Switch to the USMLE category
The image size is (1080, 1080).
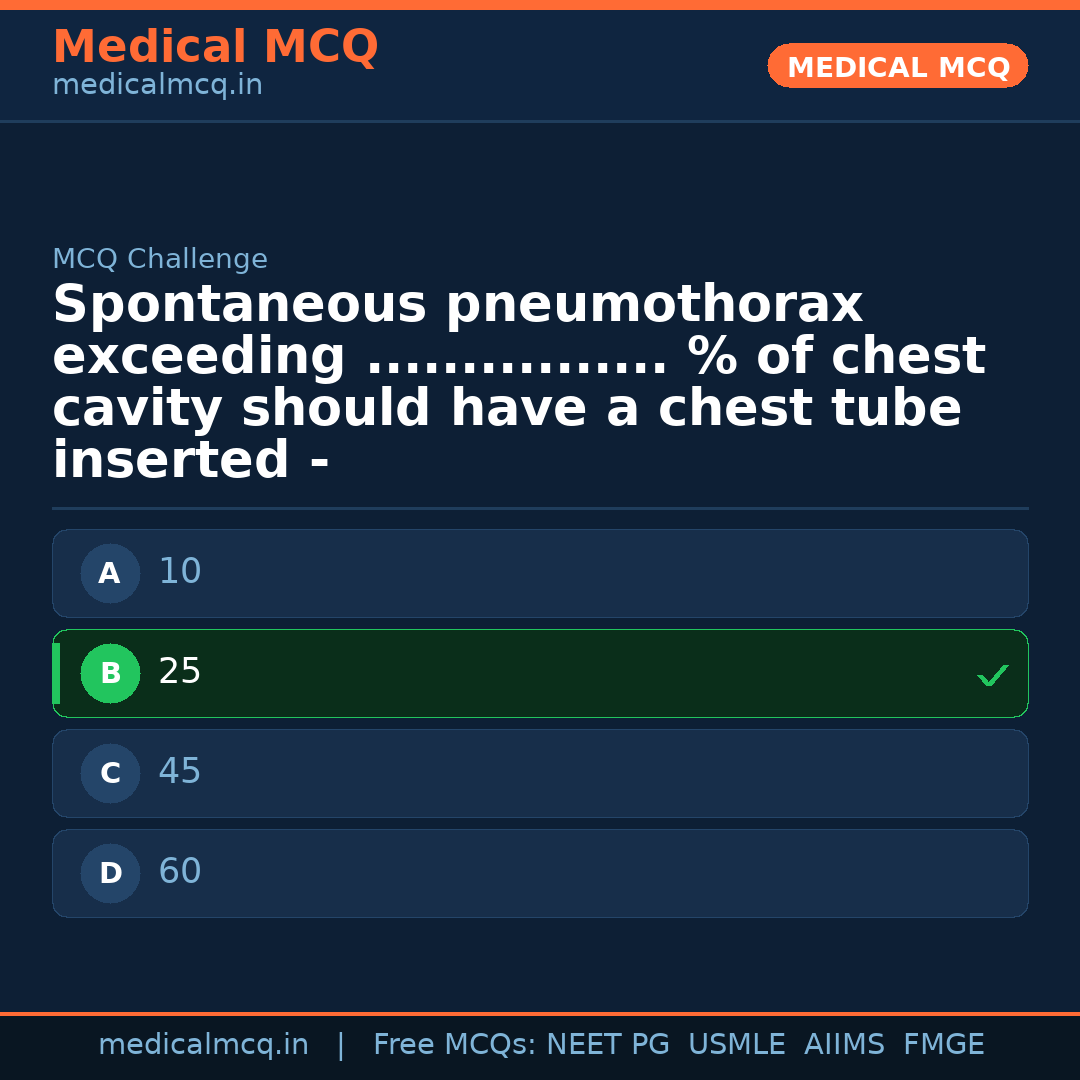[737, 1043]
